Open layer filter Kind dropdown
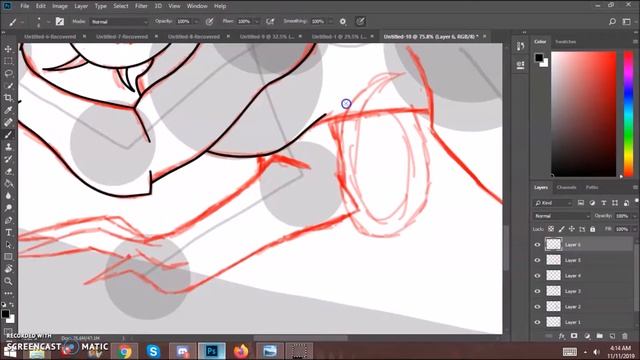 (553, 203)
